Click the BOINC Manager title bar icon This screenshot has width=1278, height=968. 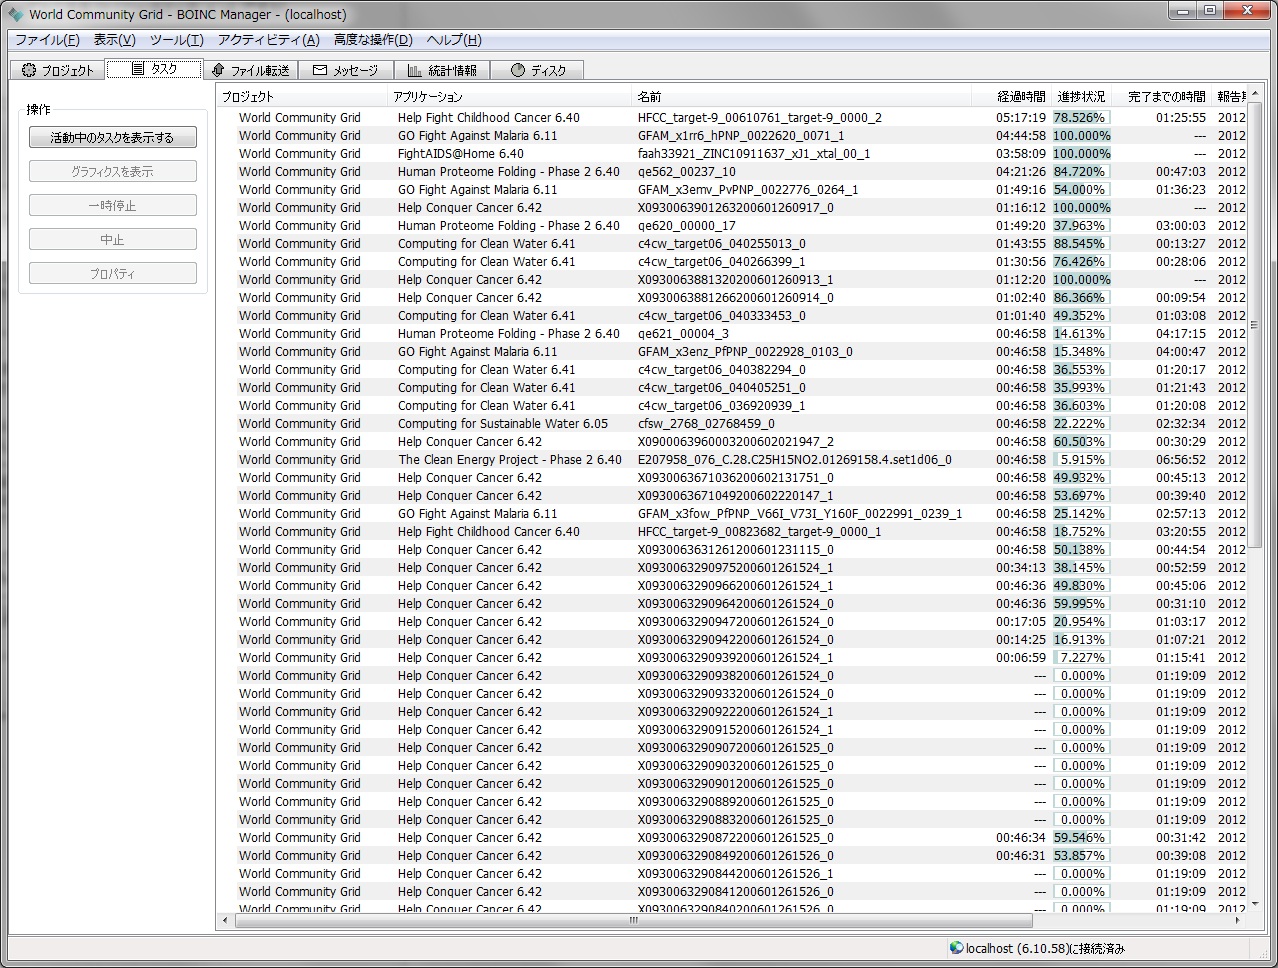(16, 14)
